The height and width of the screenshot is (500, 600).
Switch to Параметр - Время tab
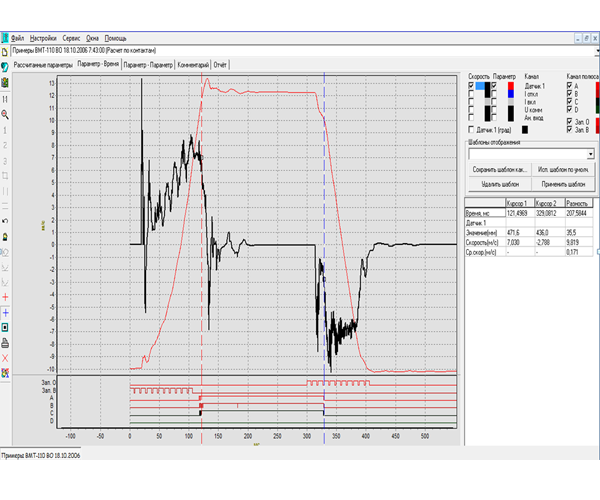[98, 64]
